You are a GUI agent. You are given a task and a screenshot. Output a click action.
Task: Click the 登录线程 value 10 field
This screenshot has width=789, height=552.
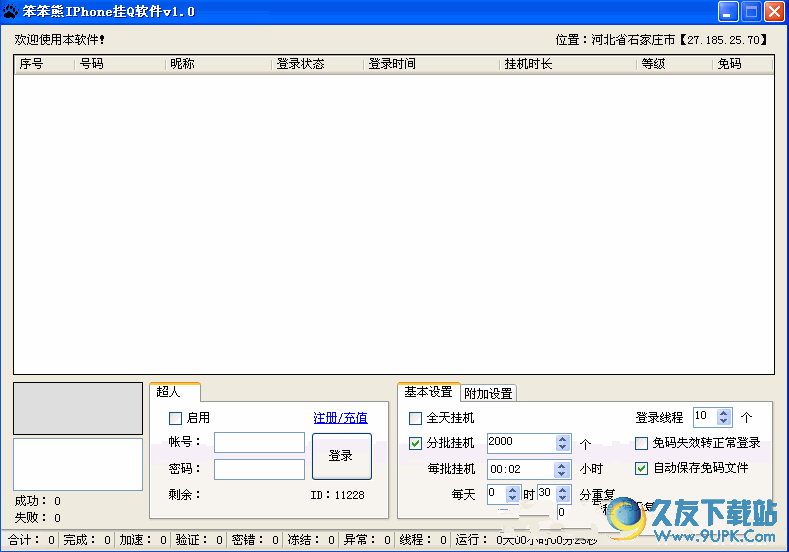click(x=705, y=417)
